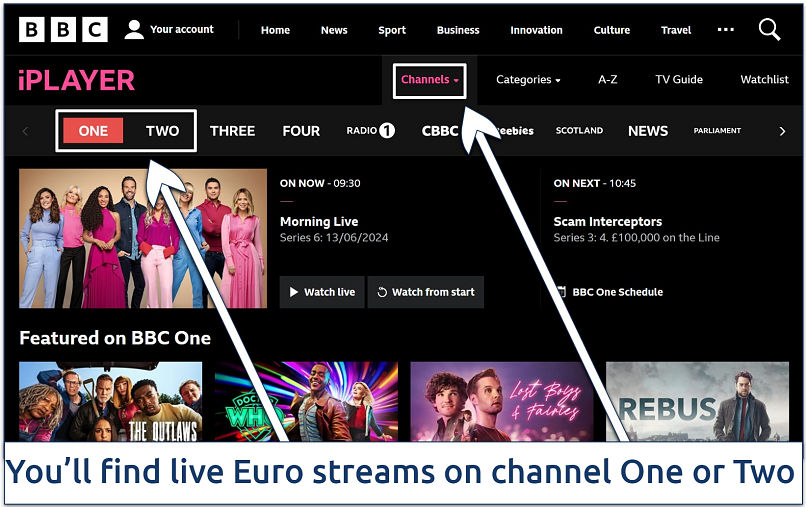806x507 pixels.
Task: Go to News in top navigation
Action: click(x=334, y=30)
